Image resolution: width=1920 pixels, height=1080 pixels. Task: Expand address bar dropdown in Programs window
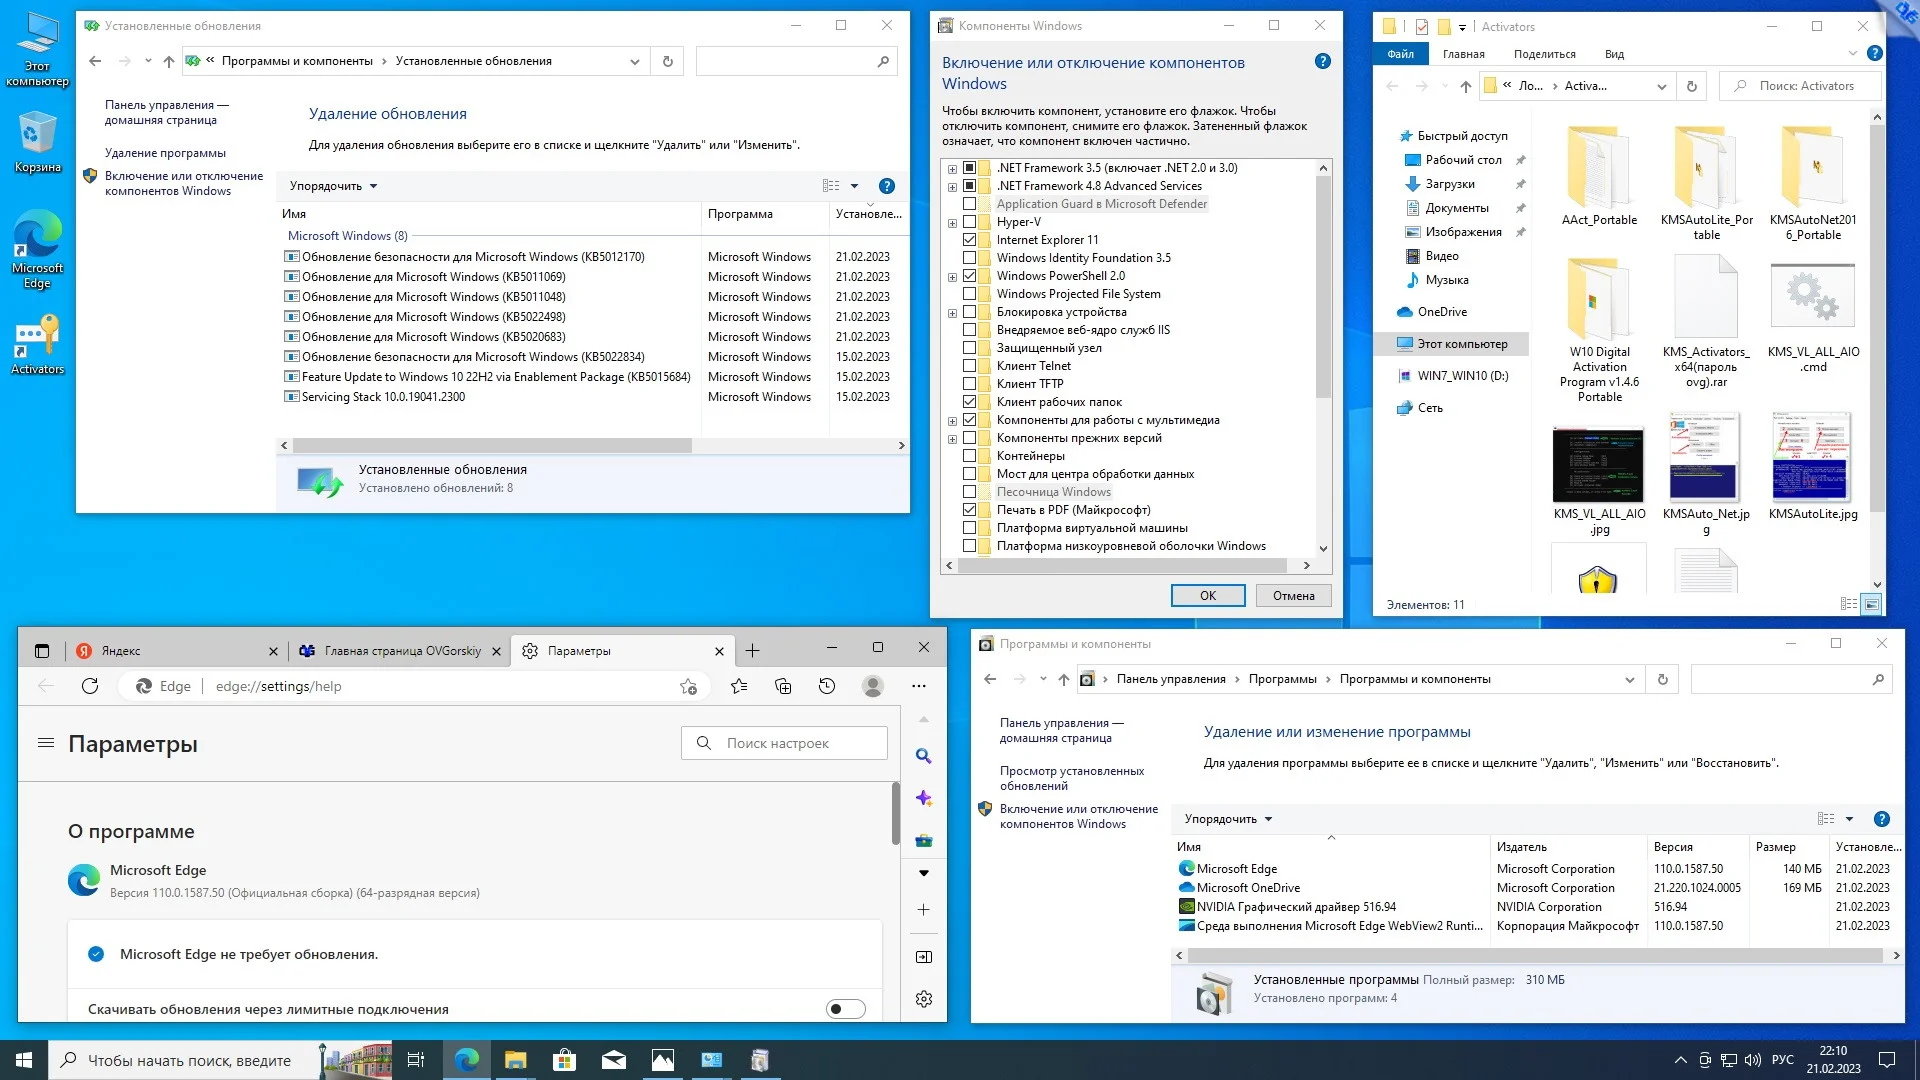[x=1629, y=680]
